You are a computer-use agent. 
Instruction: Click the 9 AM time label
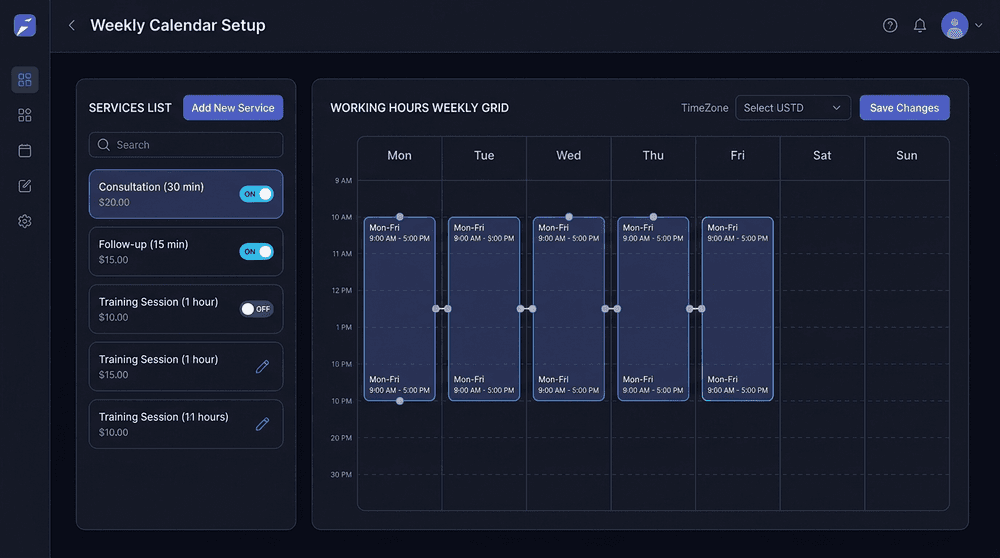point(343,180)
